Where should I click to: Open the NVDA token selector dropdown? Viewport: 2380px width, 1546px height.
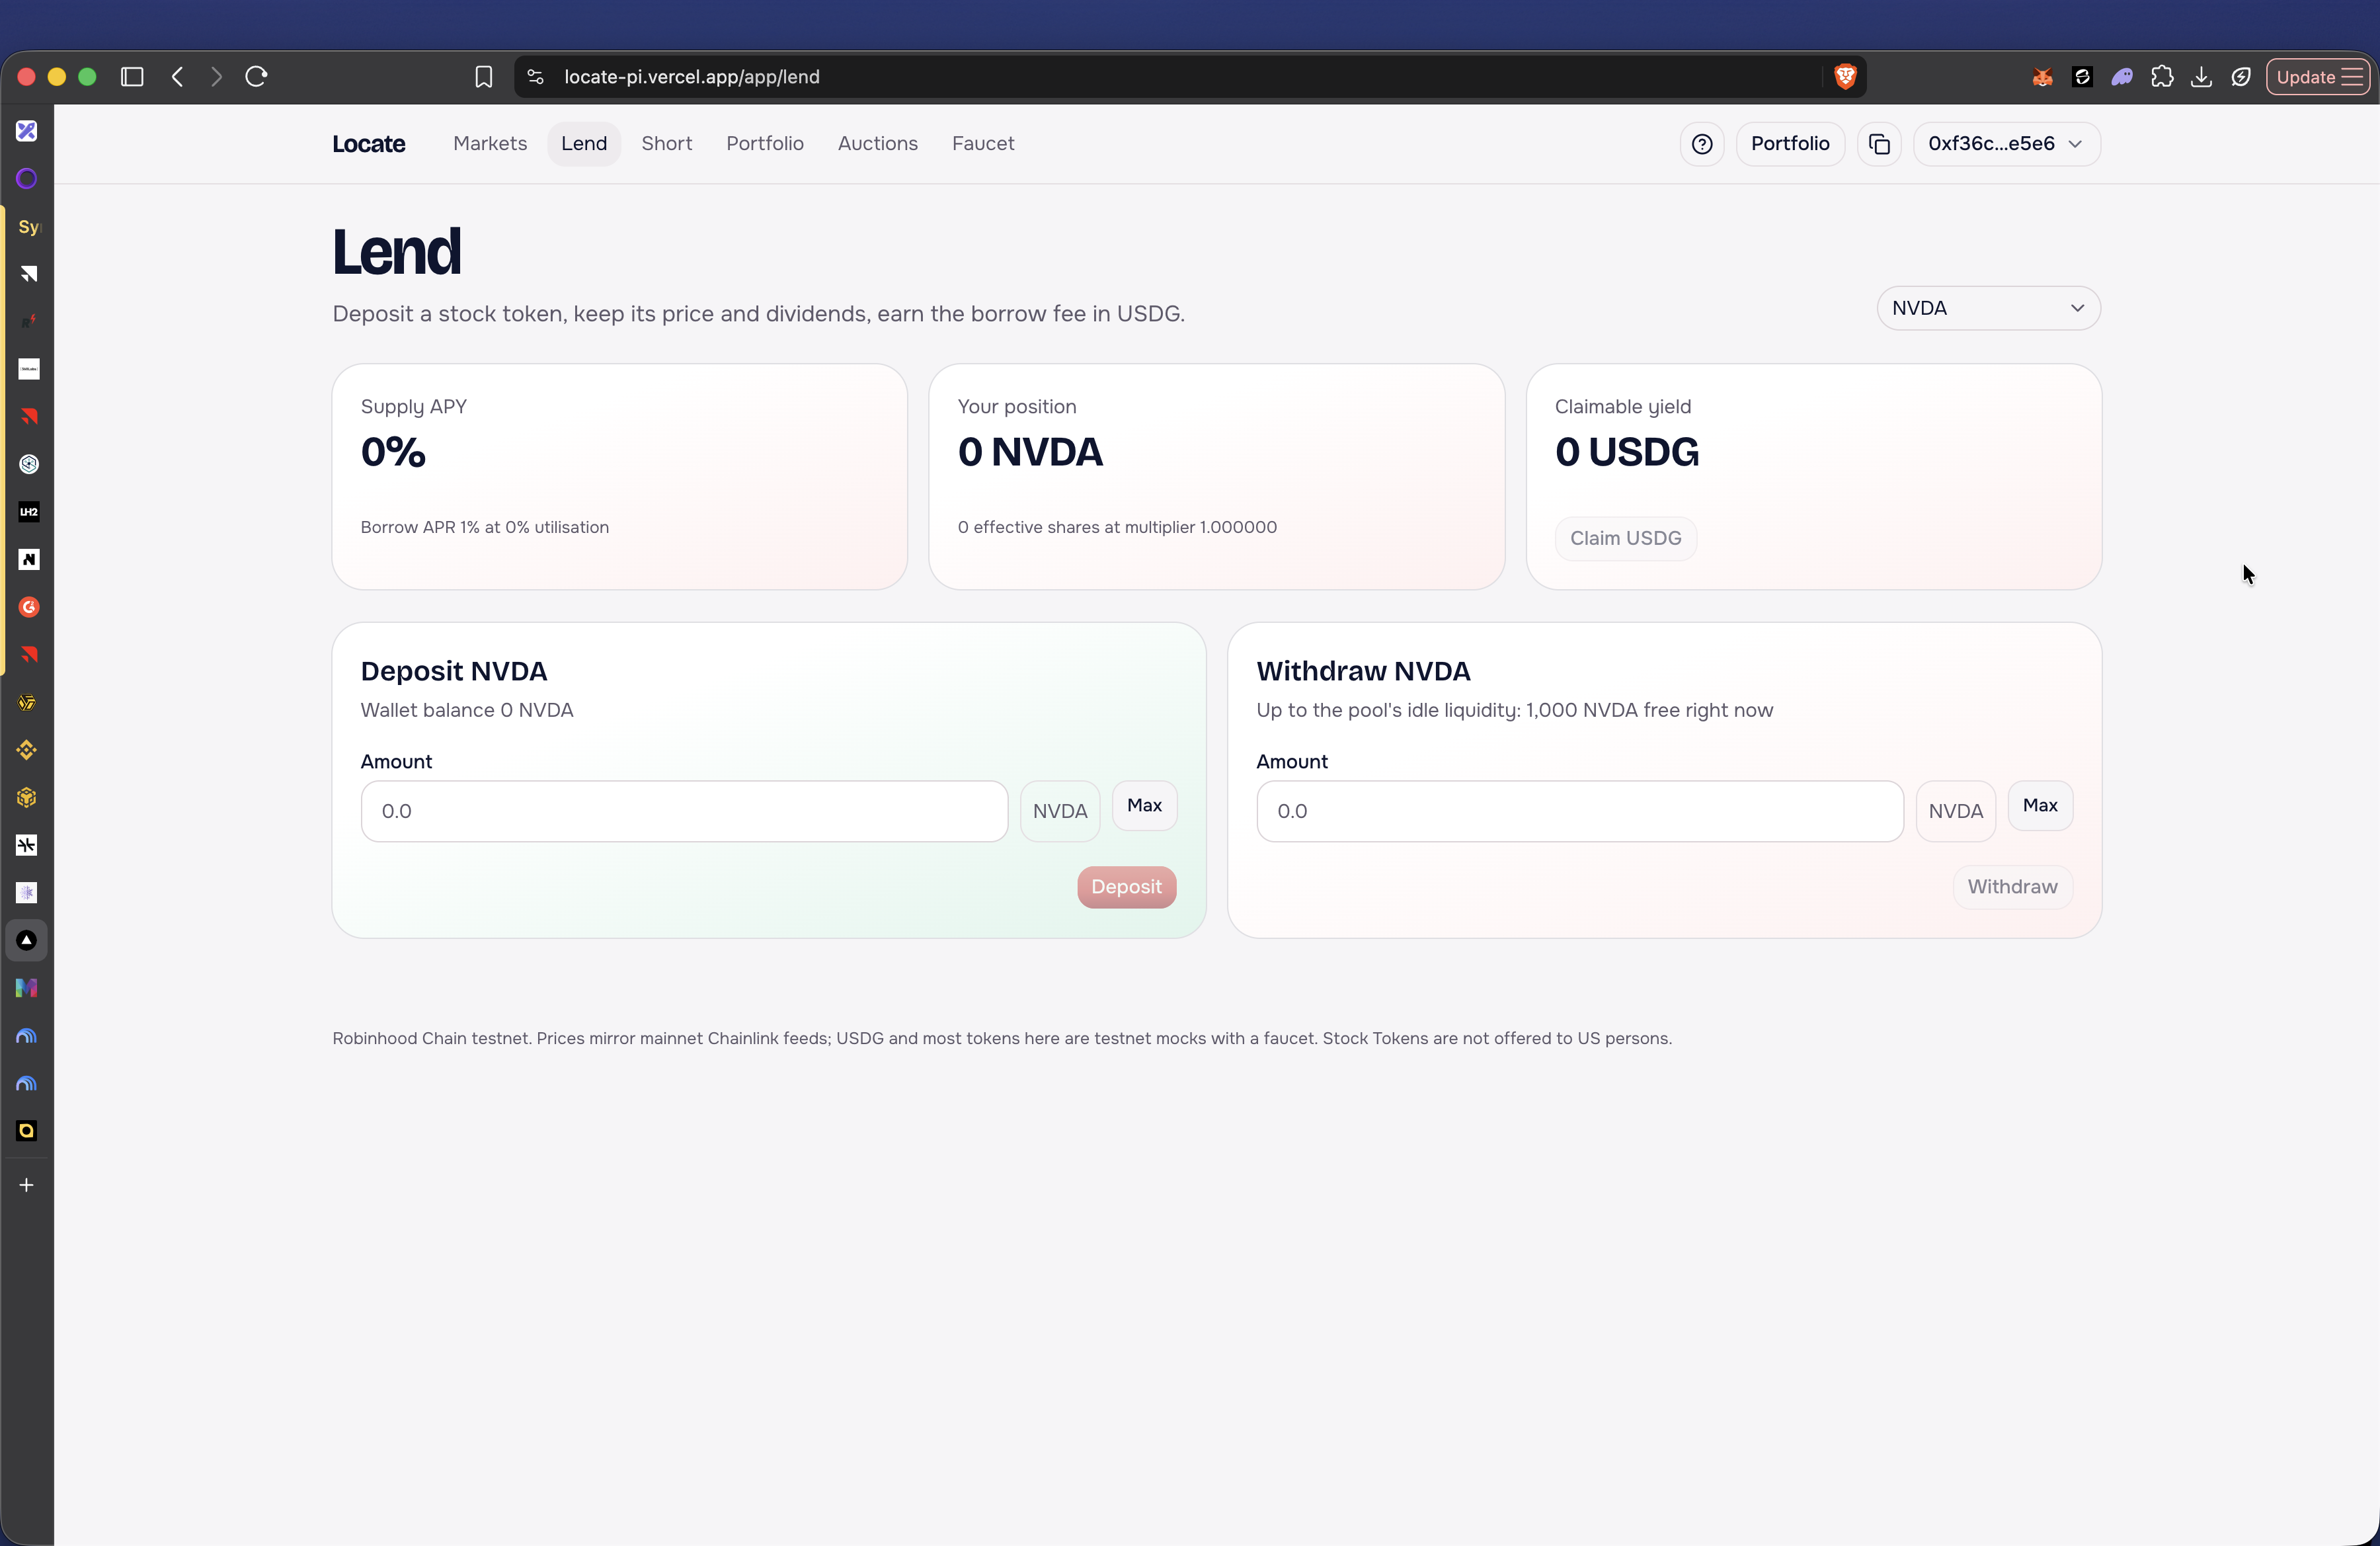coord(1988,308)
